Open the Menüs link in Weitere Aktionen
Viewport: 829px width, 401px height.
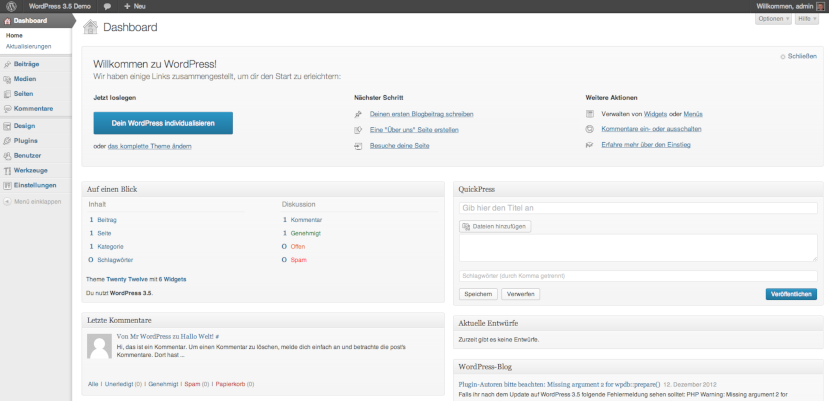[x=693, y=114]
